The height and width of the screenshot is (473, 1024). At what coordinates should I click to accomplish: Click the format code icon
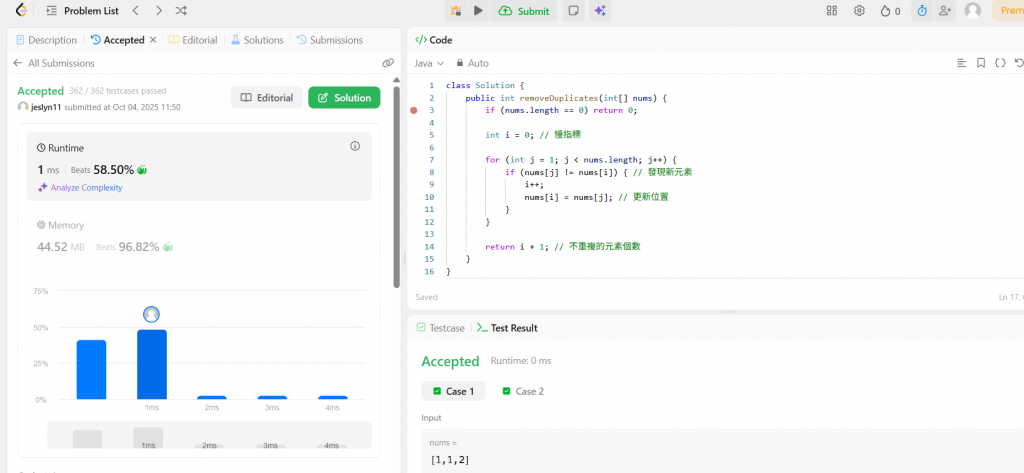[961, 63]
